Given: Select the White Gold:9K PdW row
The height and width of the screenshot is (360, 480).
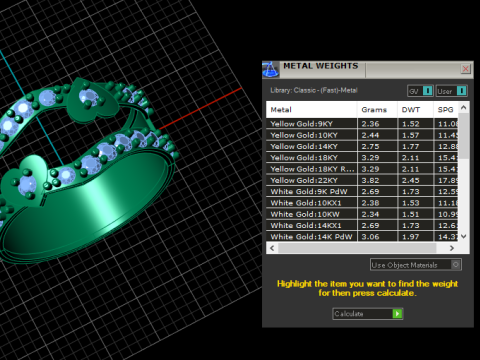Looking at the screenshot, I should click(x=362, y=192).
